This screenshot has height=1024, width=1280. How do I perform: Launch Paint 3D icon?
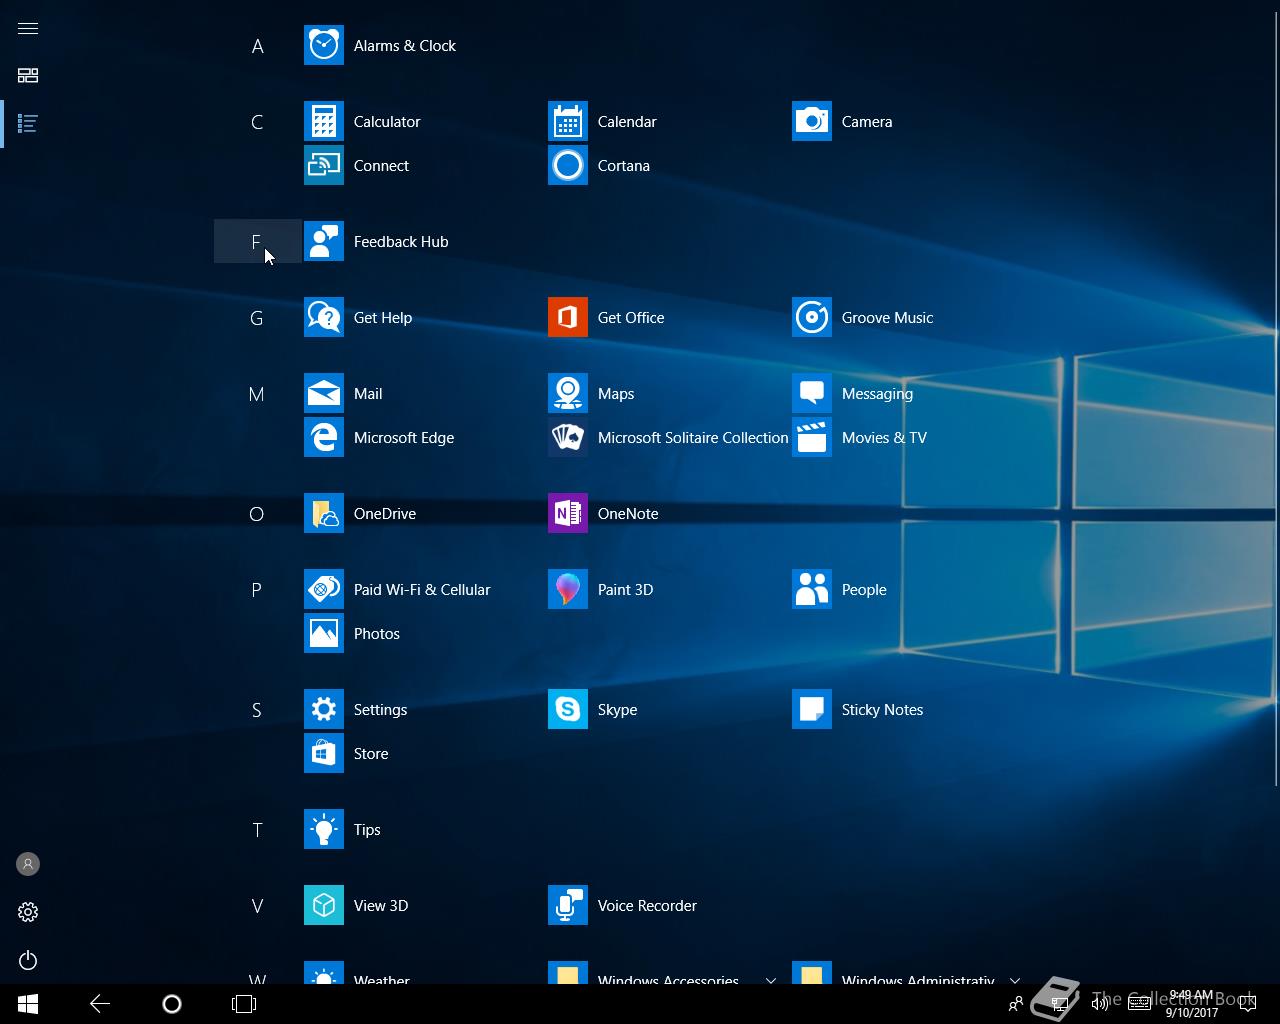pos(568,590)
